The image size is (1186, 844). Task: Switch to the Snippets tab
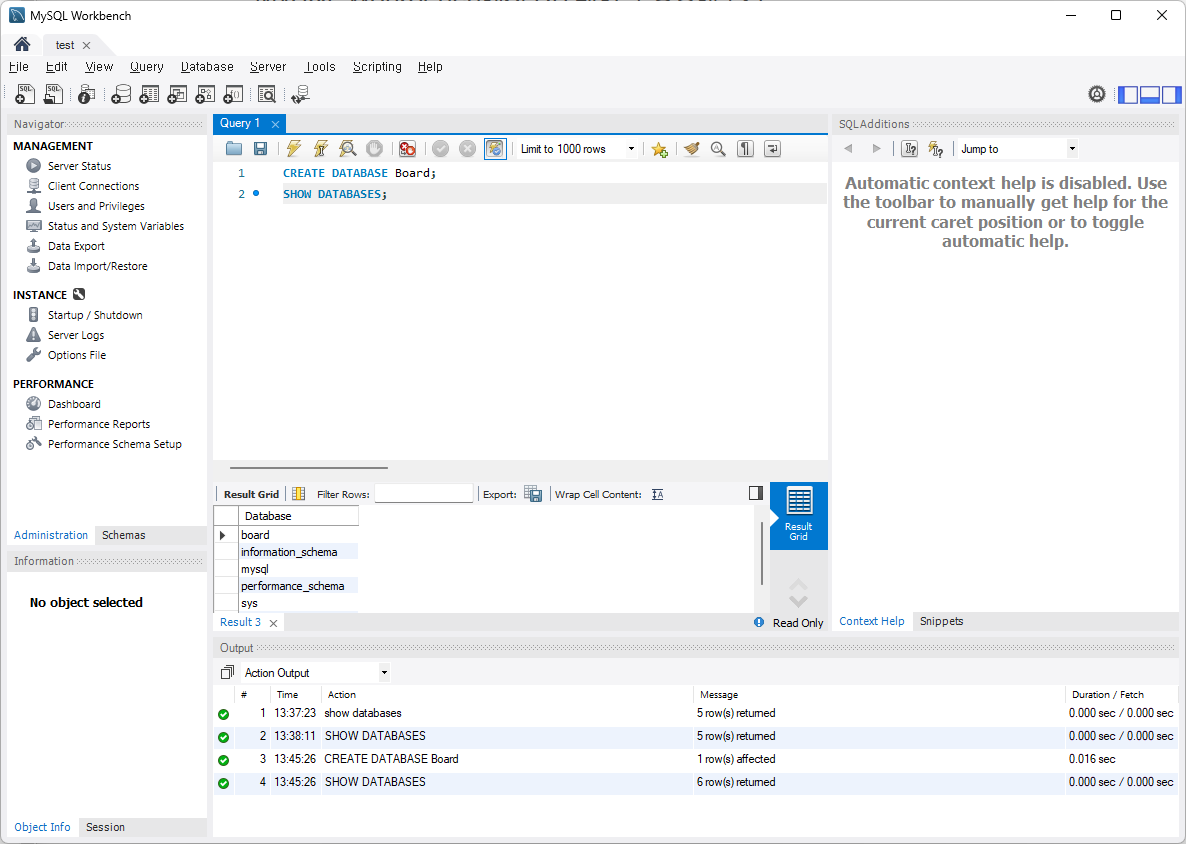point(941,621)
